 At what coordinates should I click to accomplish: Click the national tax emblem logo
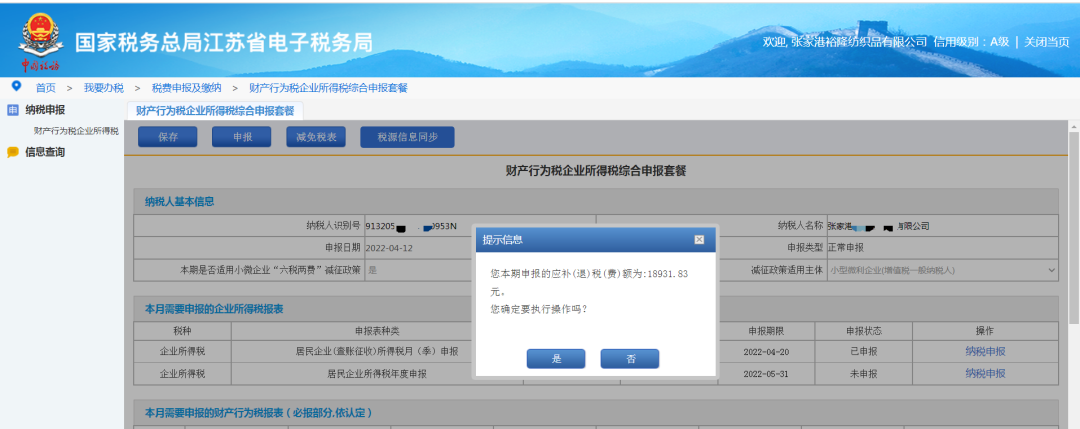point(39,40)
